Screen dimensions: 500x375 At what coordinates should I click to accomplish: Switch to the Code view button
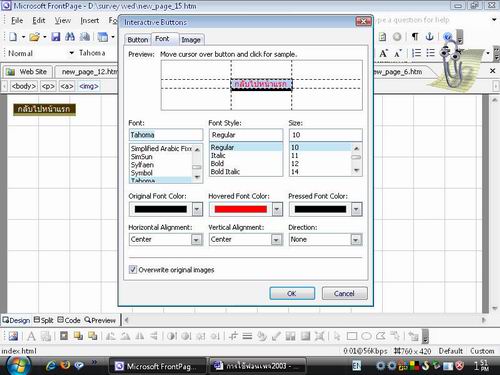click(x=69, y=320)
